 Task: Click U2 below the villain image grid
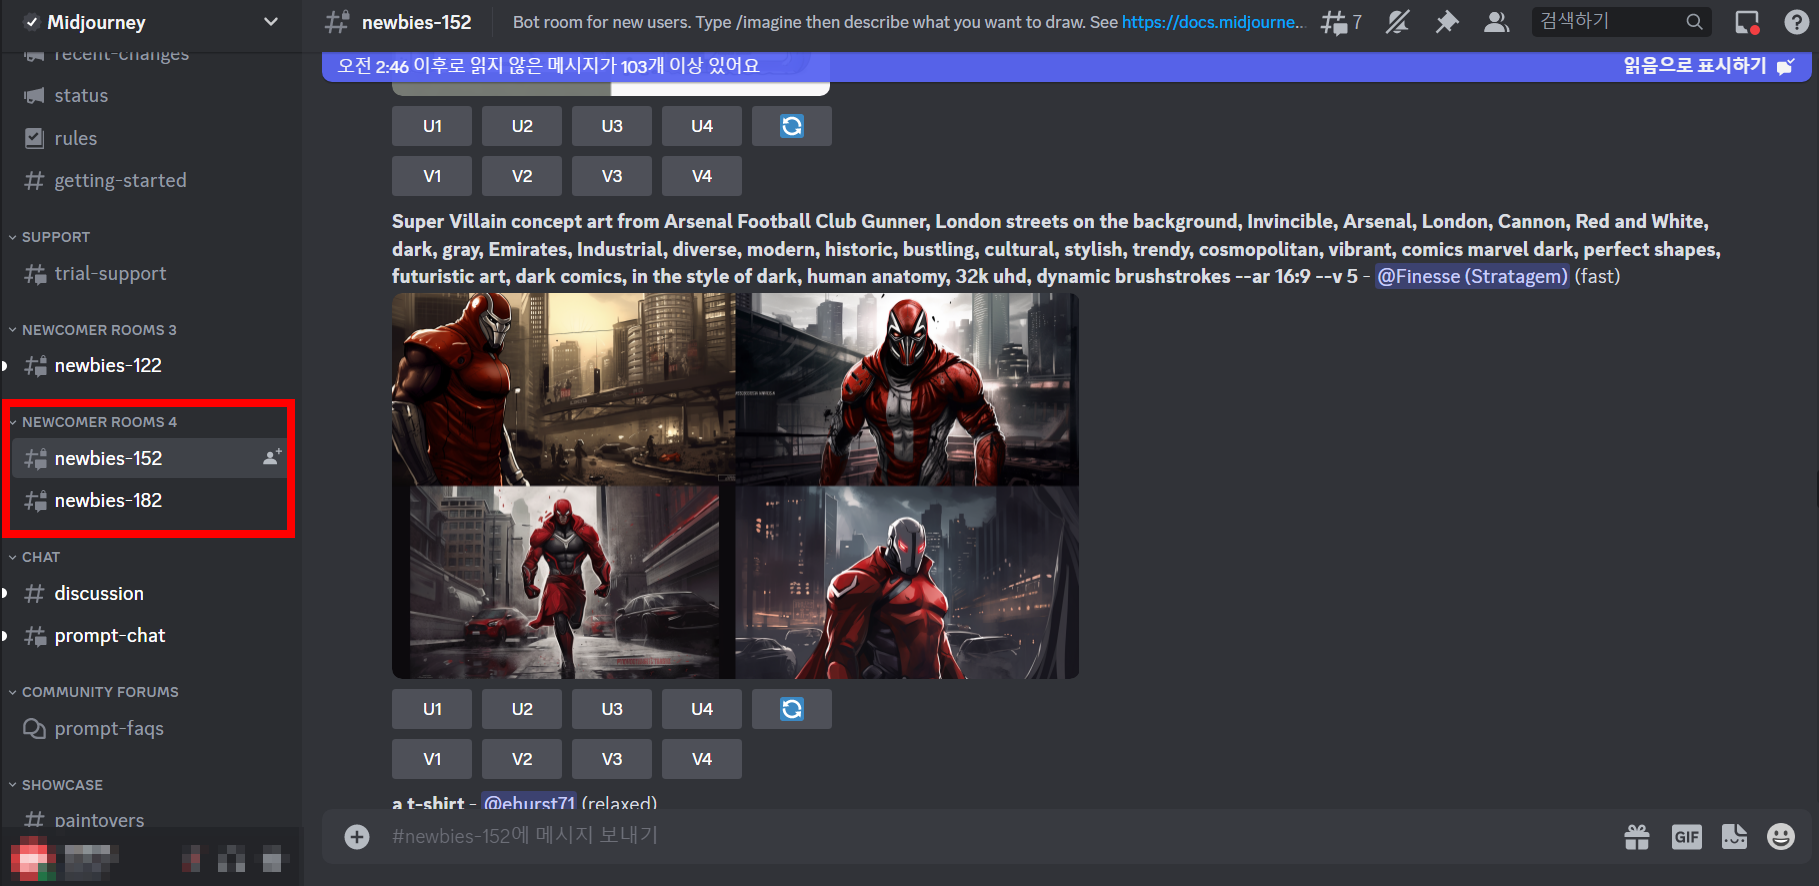(x=522, y=709)
